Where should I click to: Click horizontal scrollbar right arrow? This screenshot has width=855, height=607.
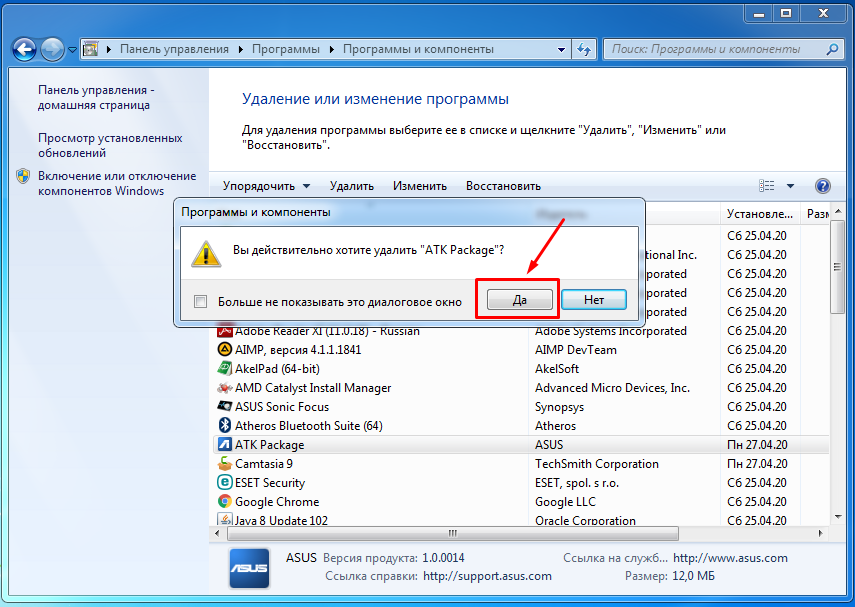[x=820, y=533]
